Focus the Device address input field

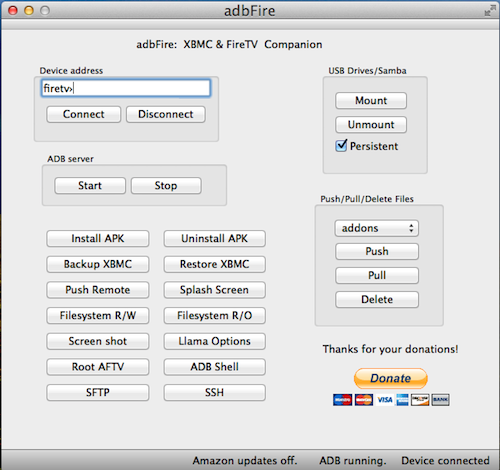(x=126, y=88)
